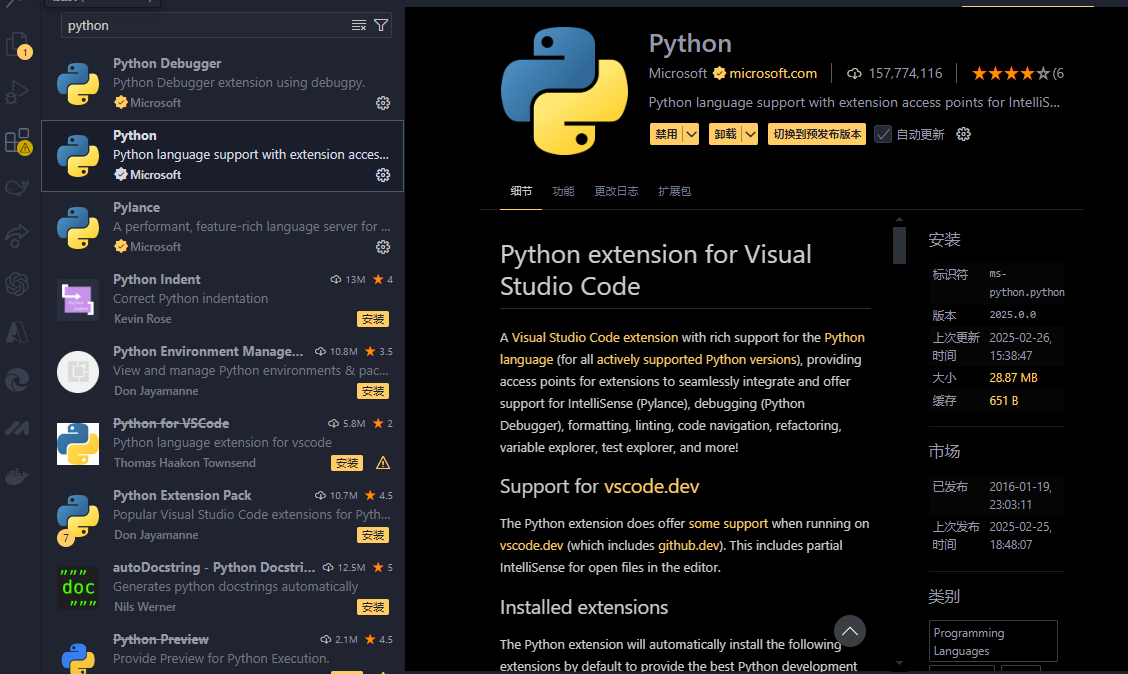The image size is (1128, 674).
Task: Click the 651 B cache value
Action: (x=1004, y=401)
